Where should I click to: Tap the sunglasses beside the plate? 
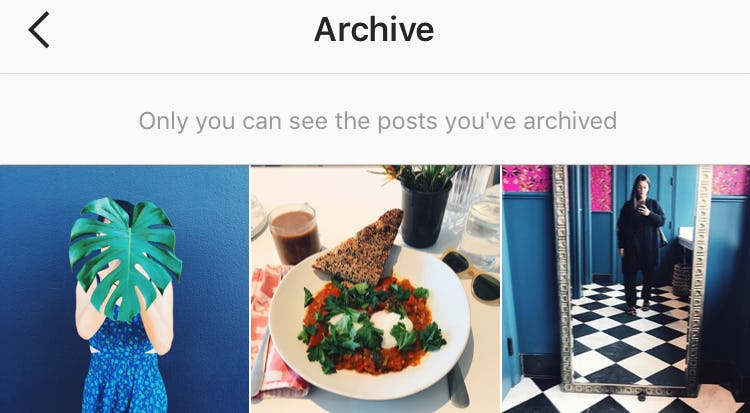470,275
